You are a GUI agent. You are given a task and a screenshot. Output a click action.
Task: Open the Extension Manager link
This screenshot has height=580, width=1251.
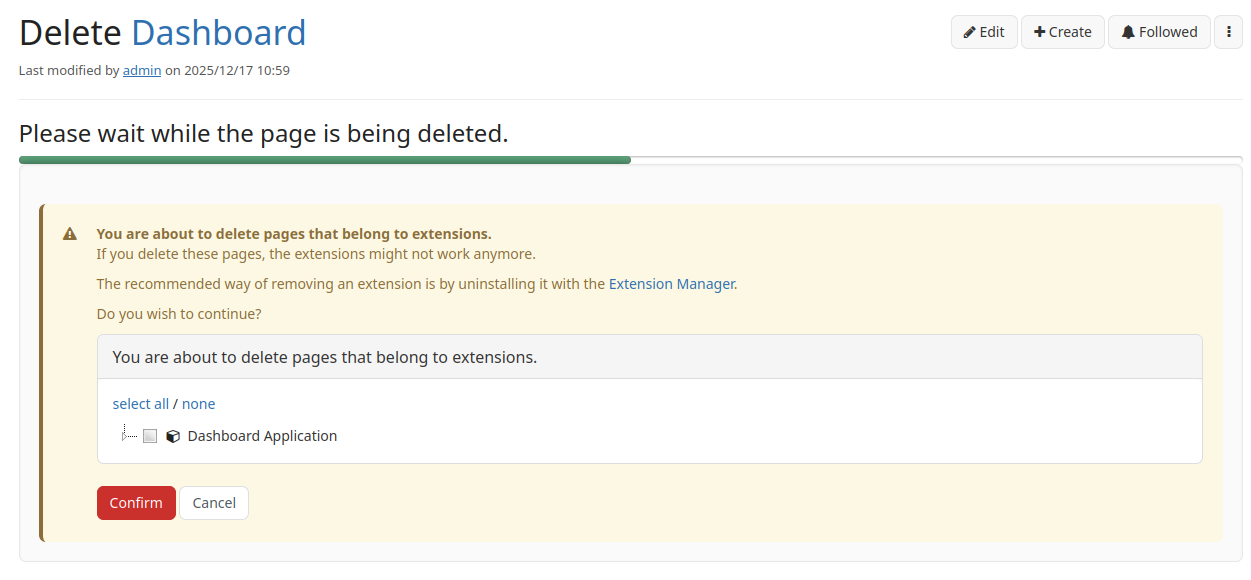click(x=672, y=284)
